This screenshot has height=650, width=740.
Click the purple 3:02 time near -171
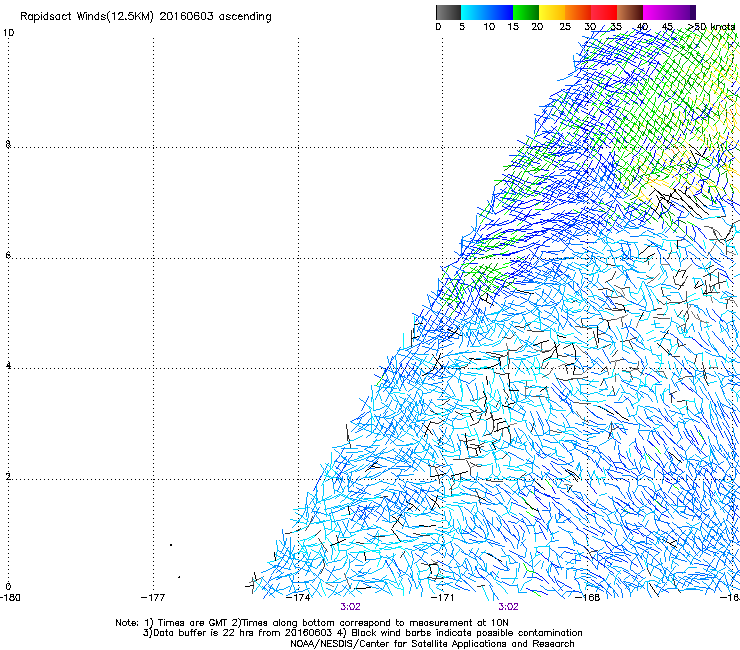click(x=508, y=607)
